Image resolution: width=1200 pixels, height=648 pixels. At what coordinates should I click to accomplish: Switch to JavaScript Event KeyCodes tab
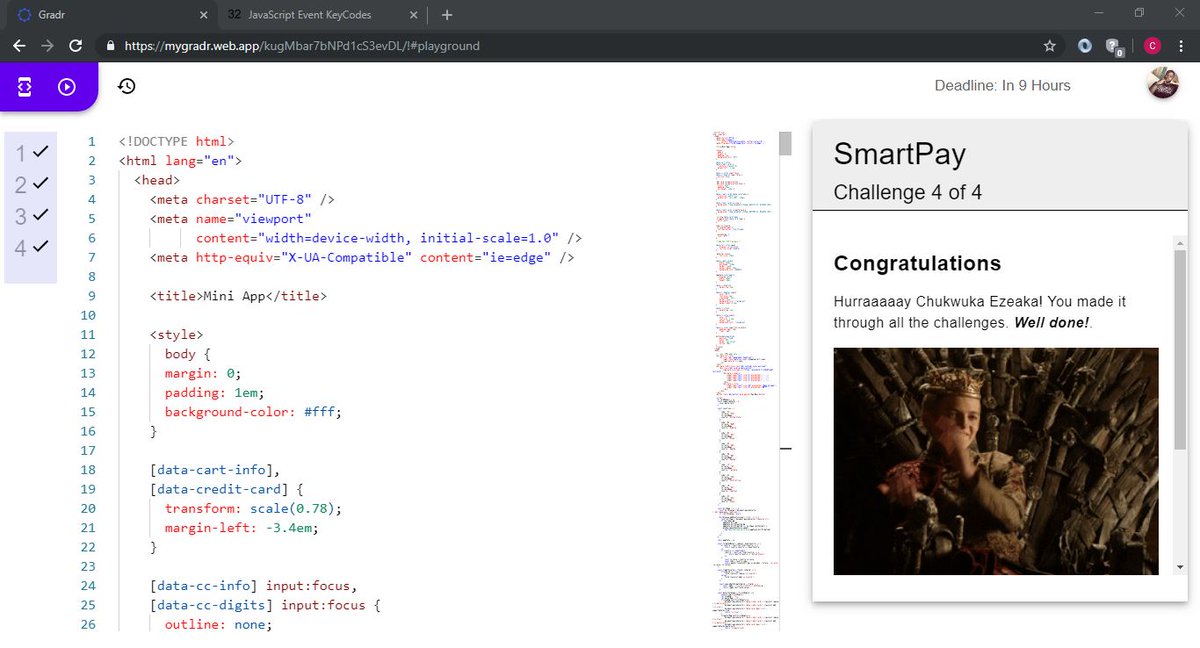coord(311,15)
